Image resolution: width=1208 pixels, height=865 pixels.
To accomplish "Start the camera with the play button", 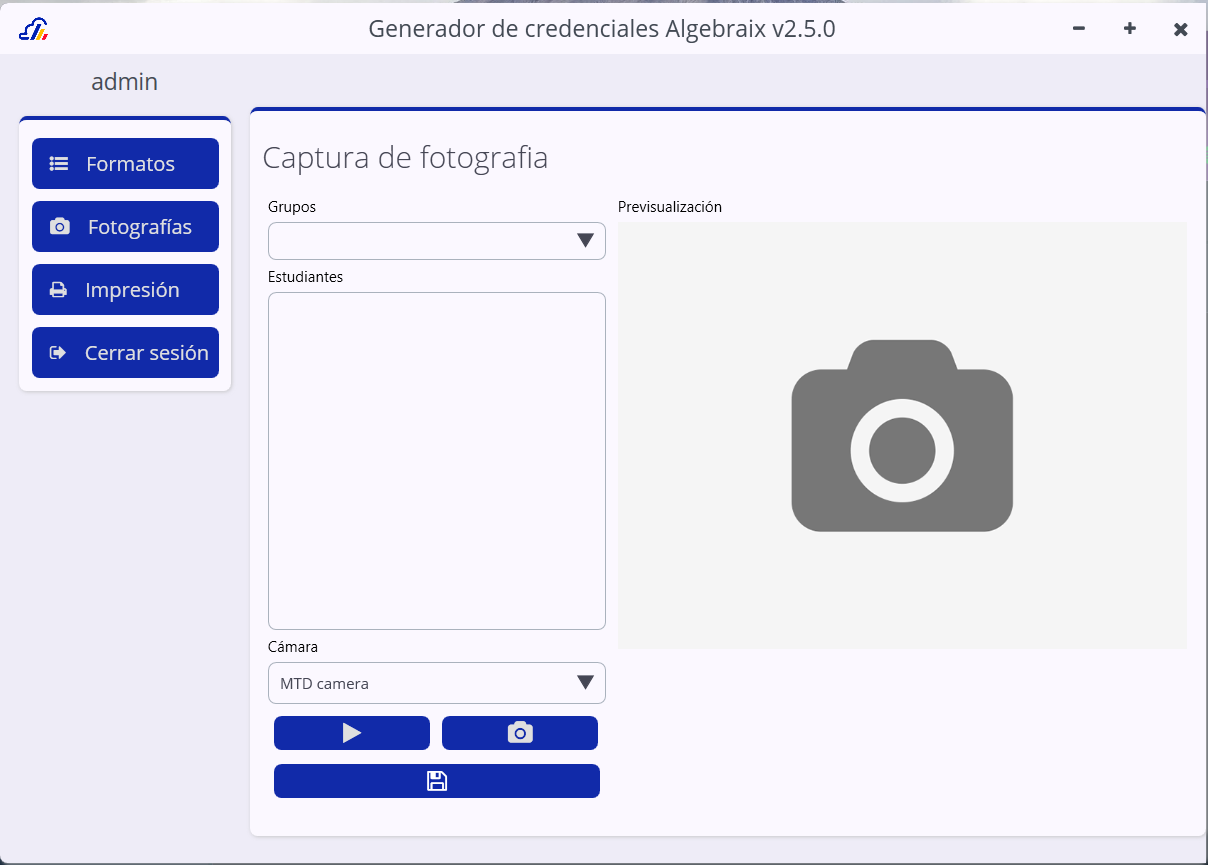I will point(352,733).
